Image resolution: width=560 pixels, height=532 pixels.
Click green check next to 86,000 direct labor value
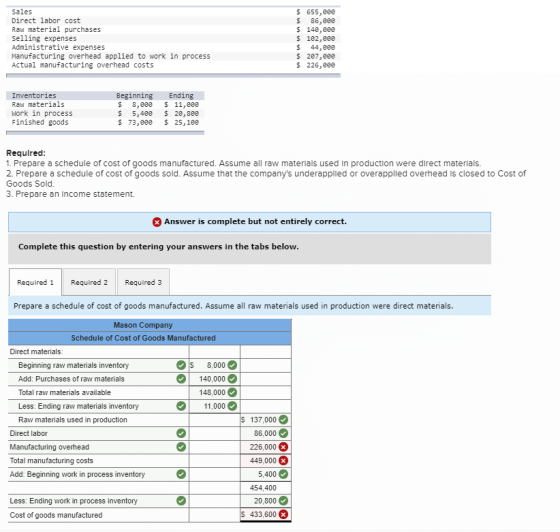pos(284,433)
